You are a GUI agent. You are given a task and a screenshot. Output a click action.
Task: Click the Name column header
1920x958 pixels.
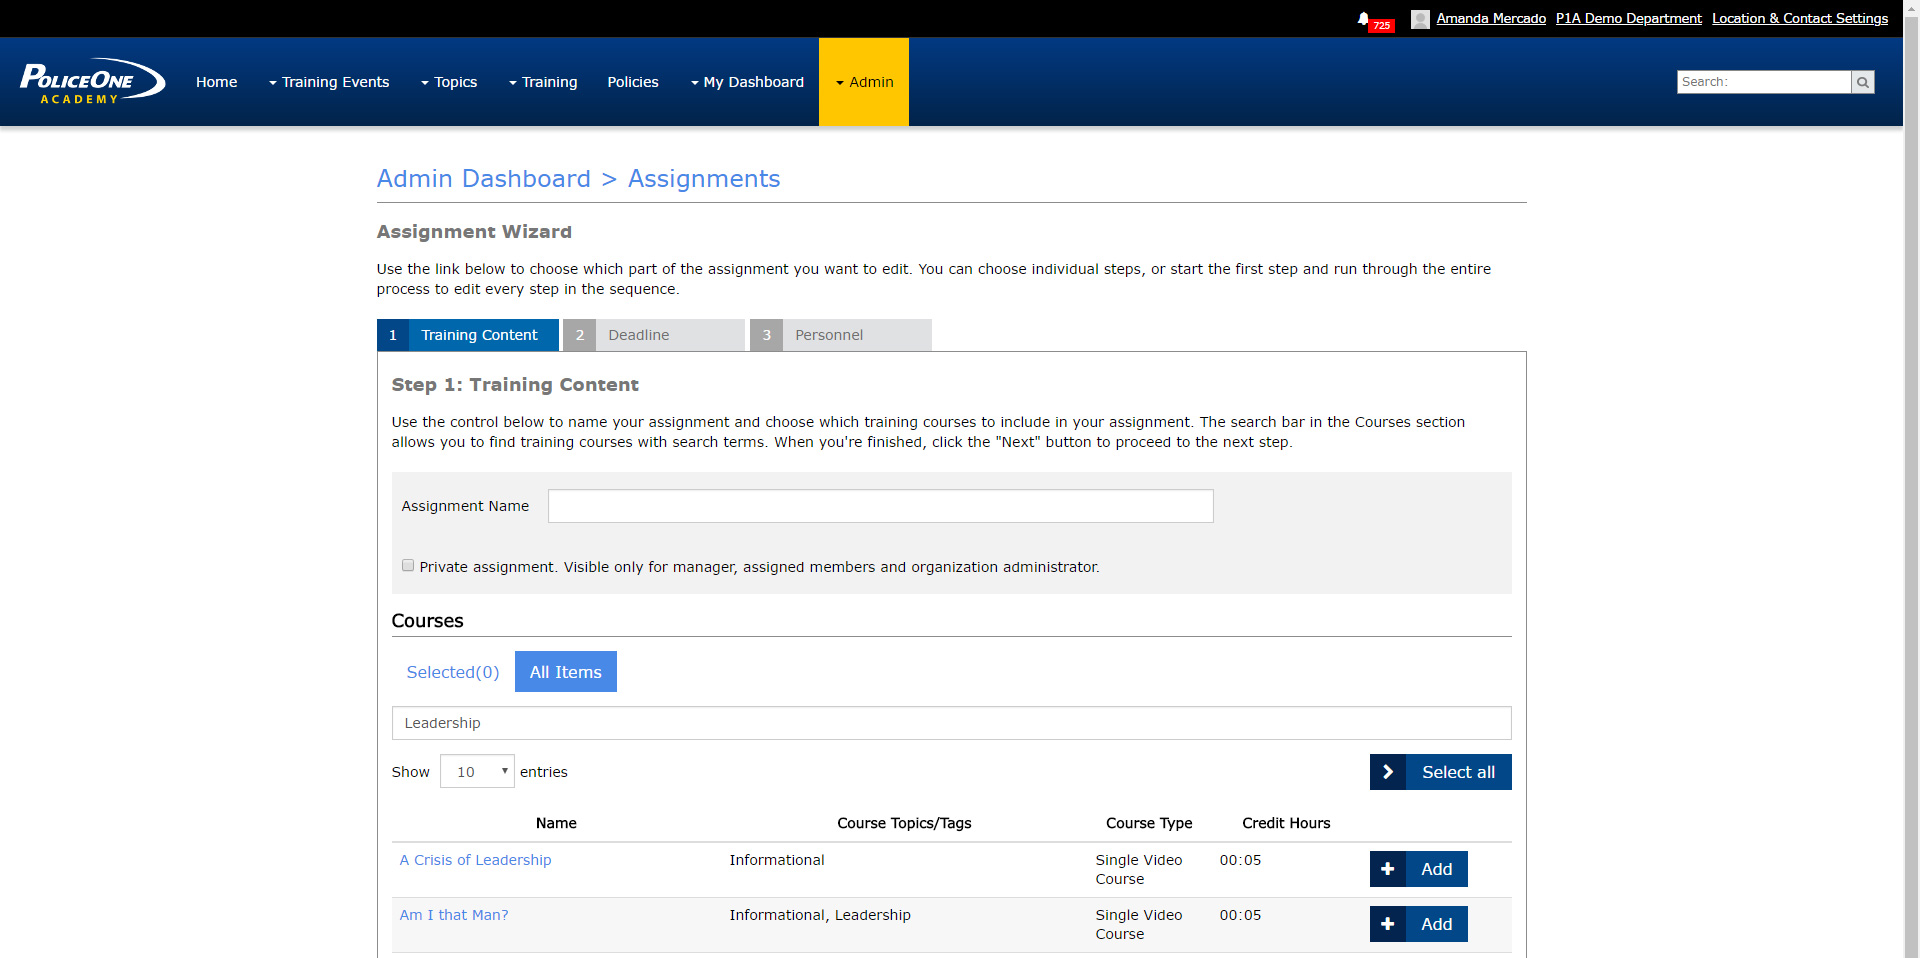pos(556,823)
